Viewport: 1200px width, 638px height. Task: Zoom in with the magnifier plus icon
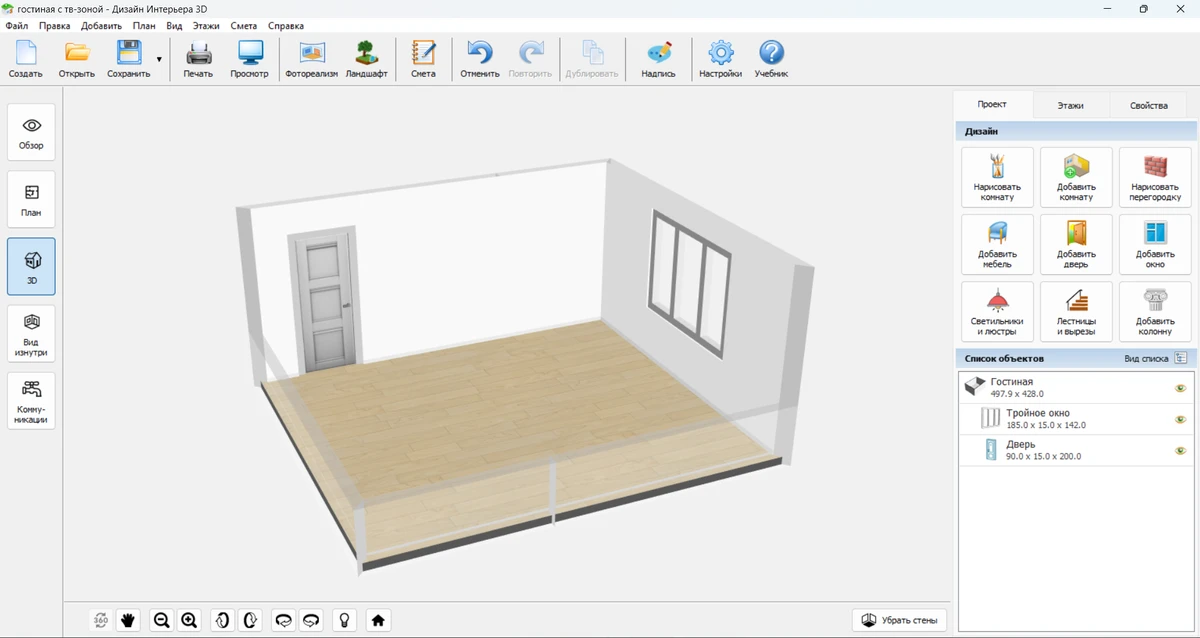[189, 620]
